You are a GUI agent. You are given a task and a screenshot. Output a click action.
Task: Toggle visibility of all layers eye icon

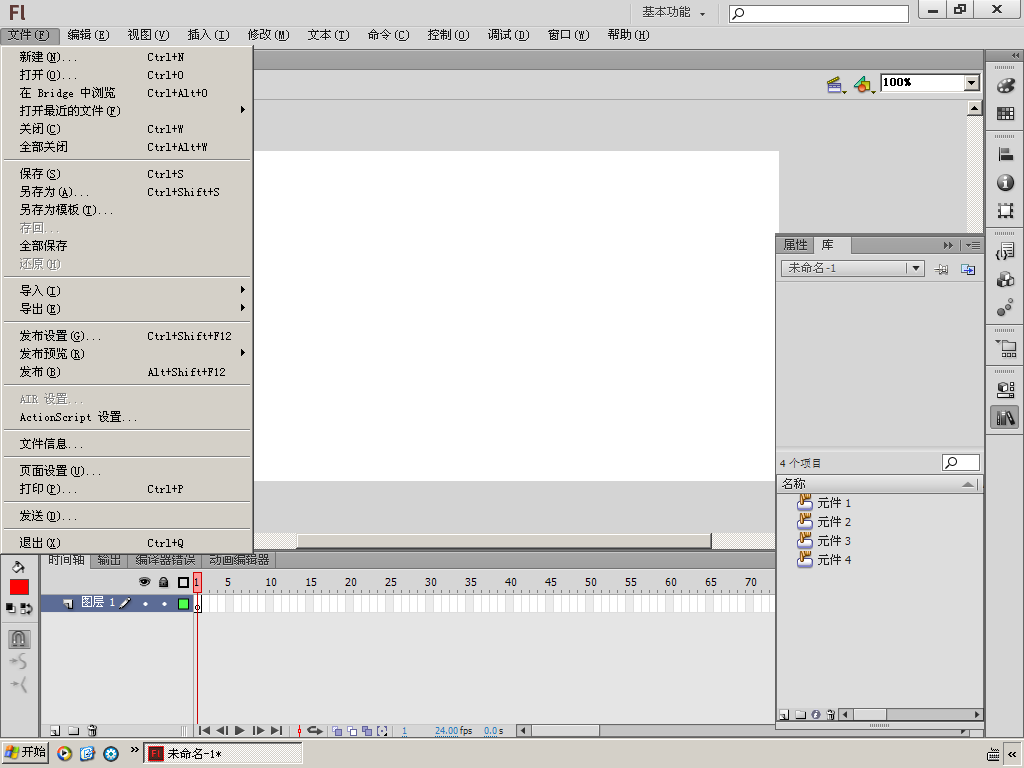pos(144,582)
